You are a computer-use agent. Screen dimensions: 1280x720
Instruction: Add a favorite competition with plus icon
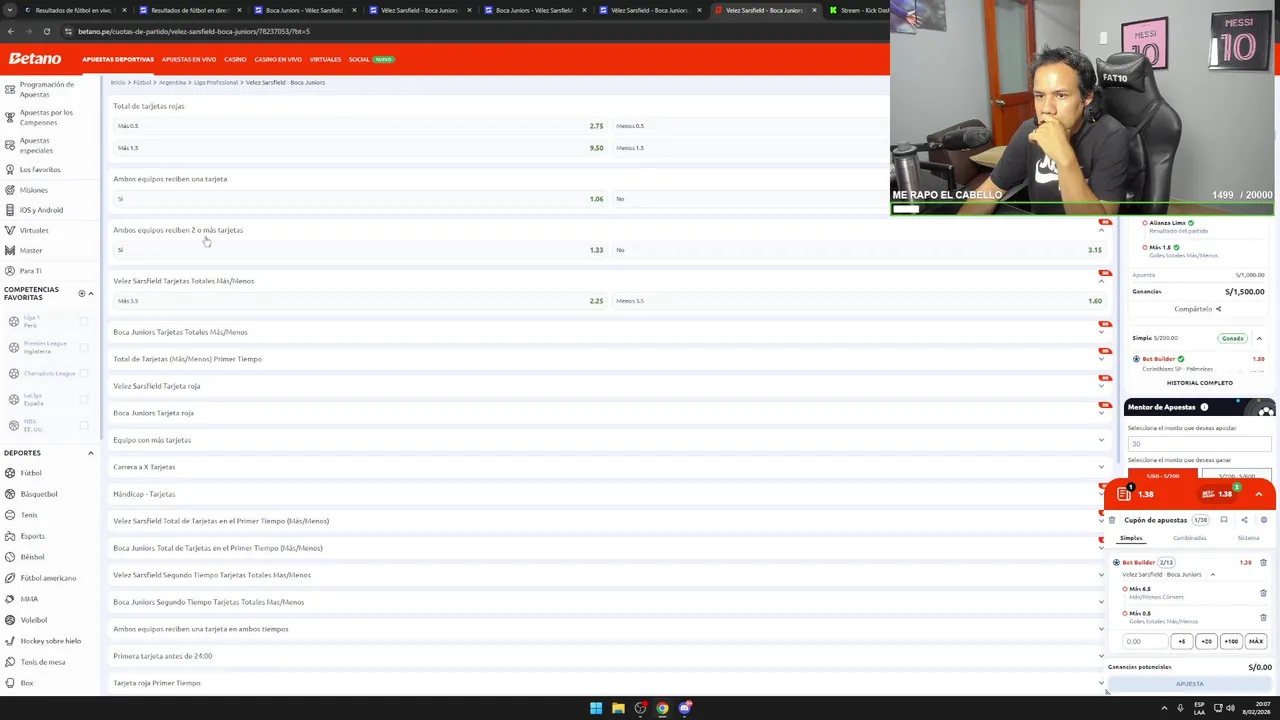82,294
